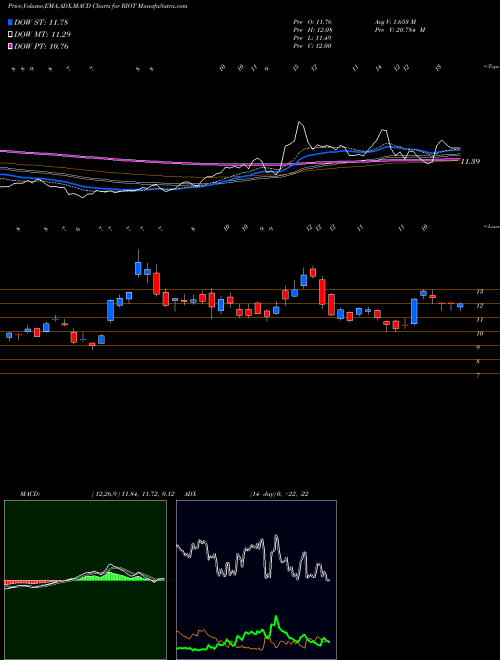This screenshot has height=660, width=500.
Task: Click the '<Tops' label on the right
Action: point(492,67)
